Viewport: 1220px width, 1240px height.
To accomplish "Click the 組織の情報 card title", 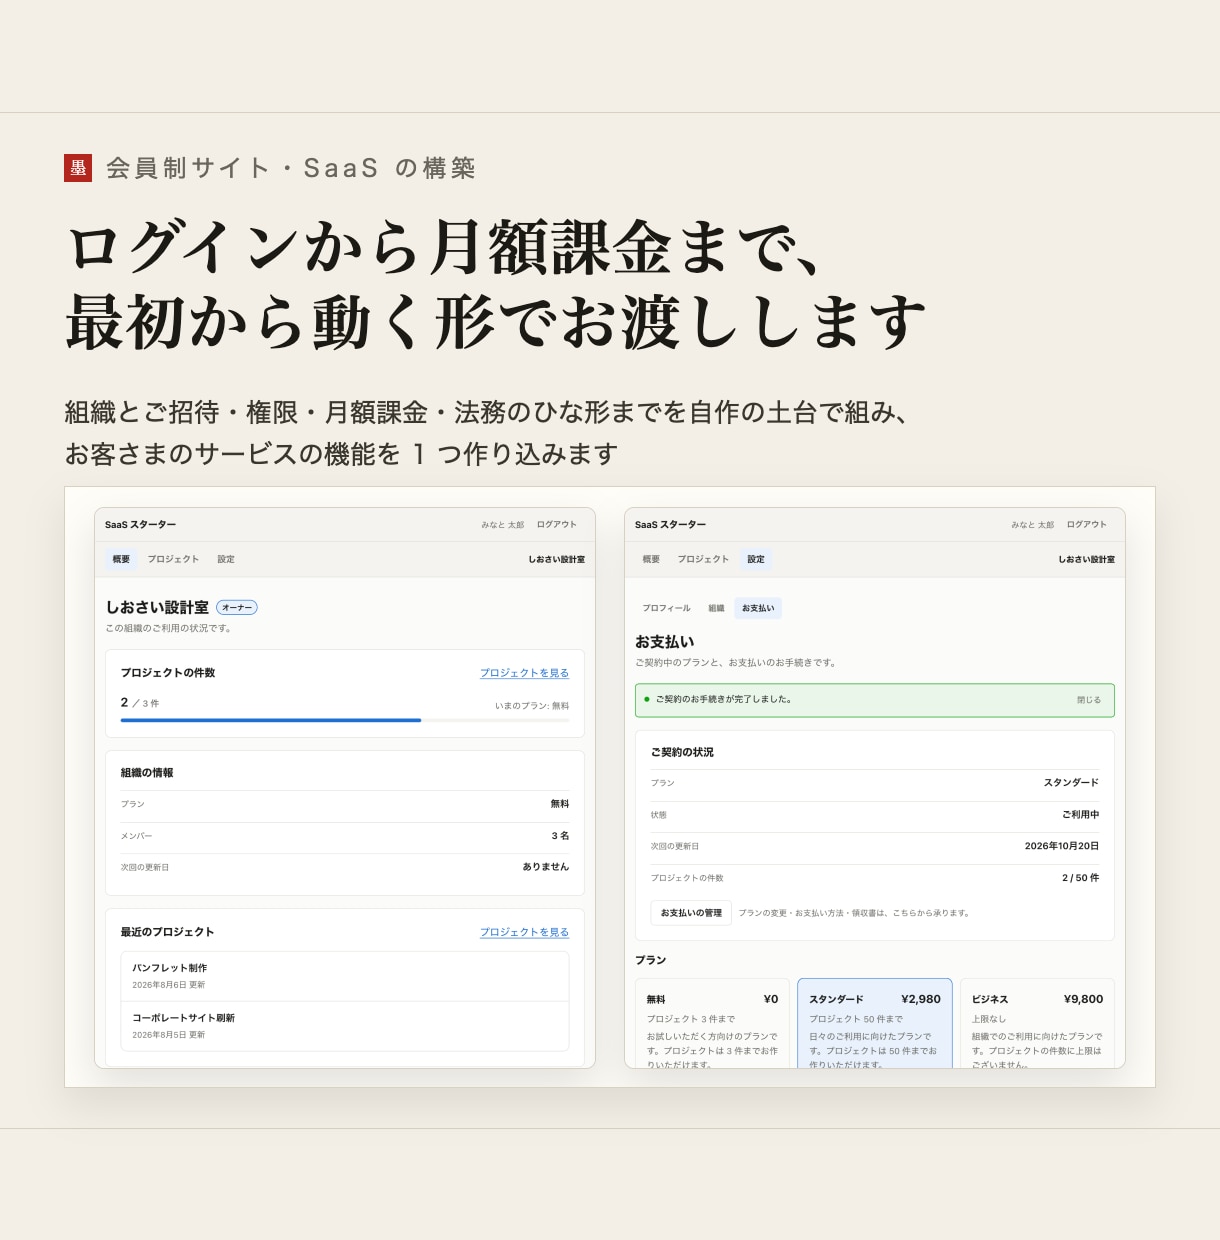I will point(147,773).
